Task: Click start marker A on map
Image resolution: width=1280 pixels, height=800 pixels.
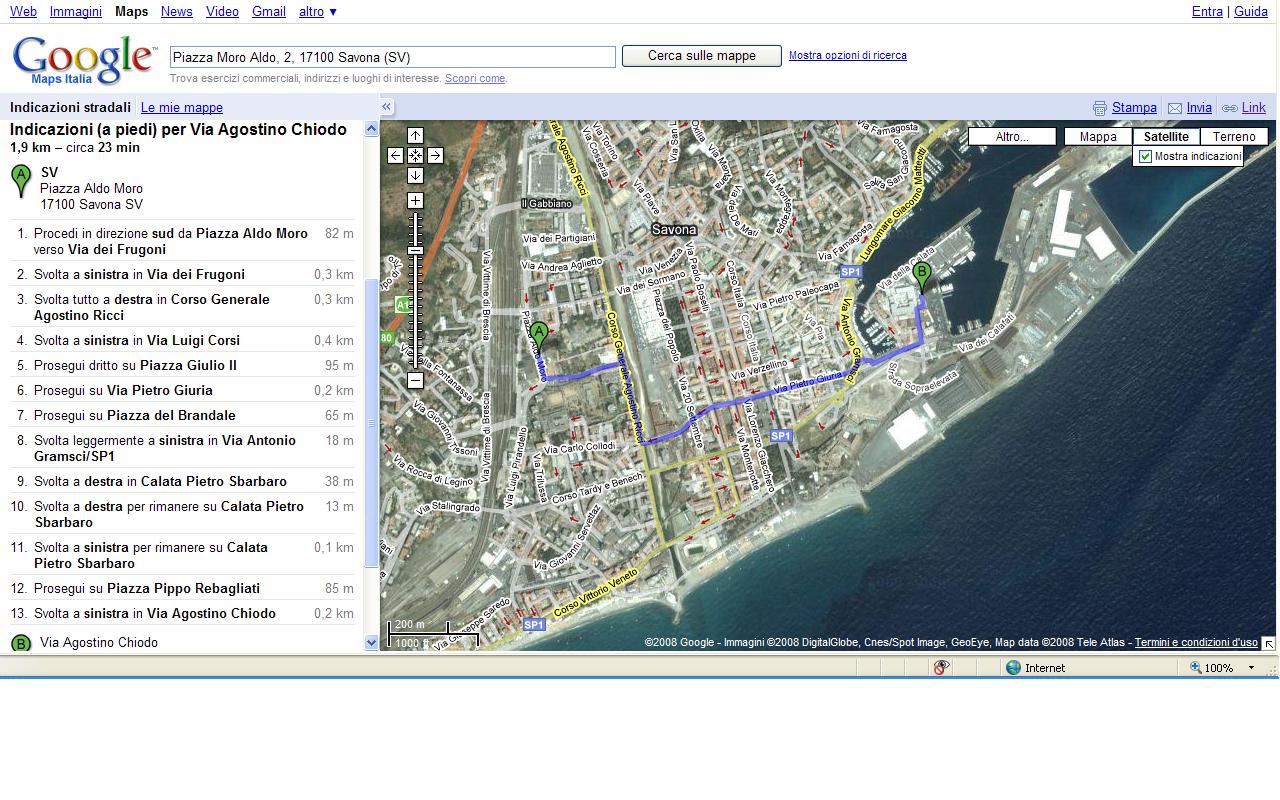Action: tap(539, 335)
